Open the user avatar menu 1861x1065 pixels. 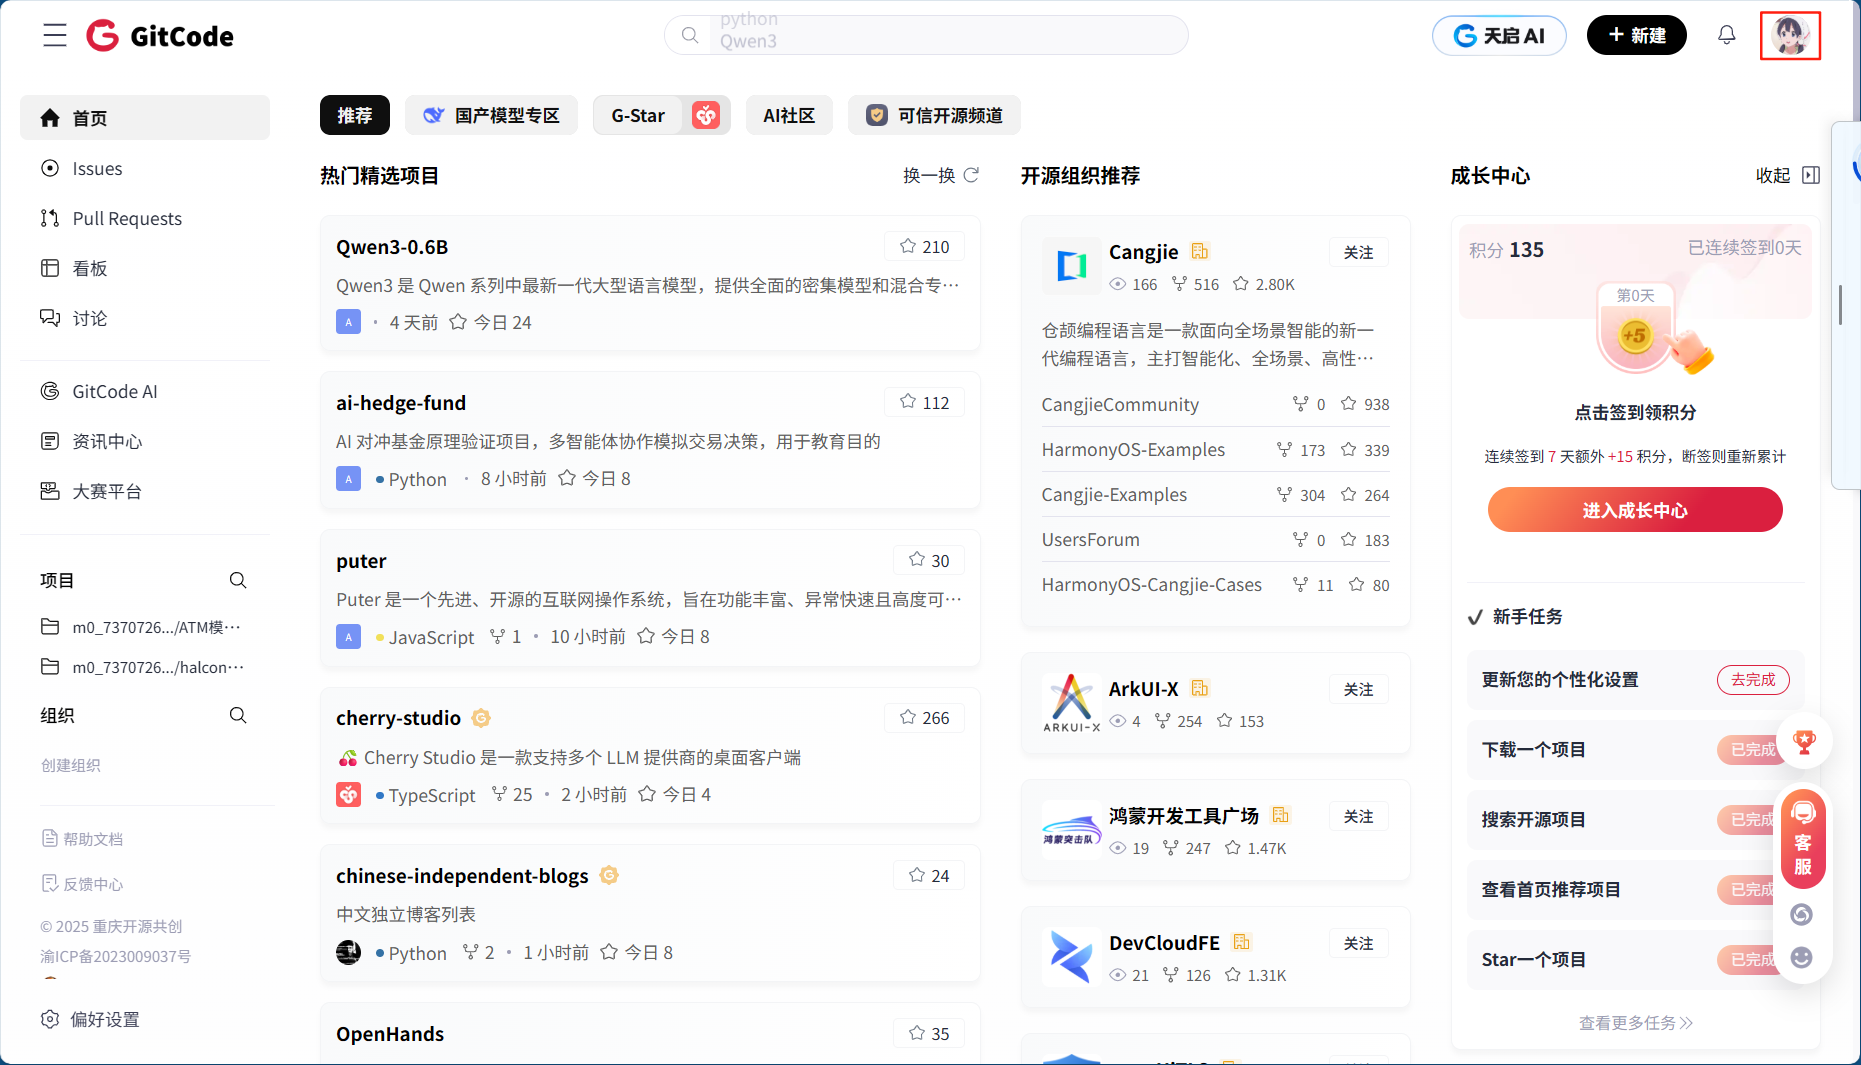[x=1790, y=36]
